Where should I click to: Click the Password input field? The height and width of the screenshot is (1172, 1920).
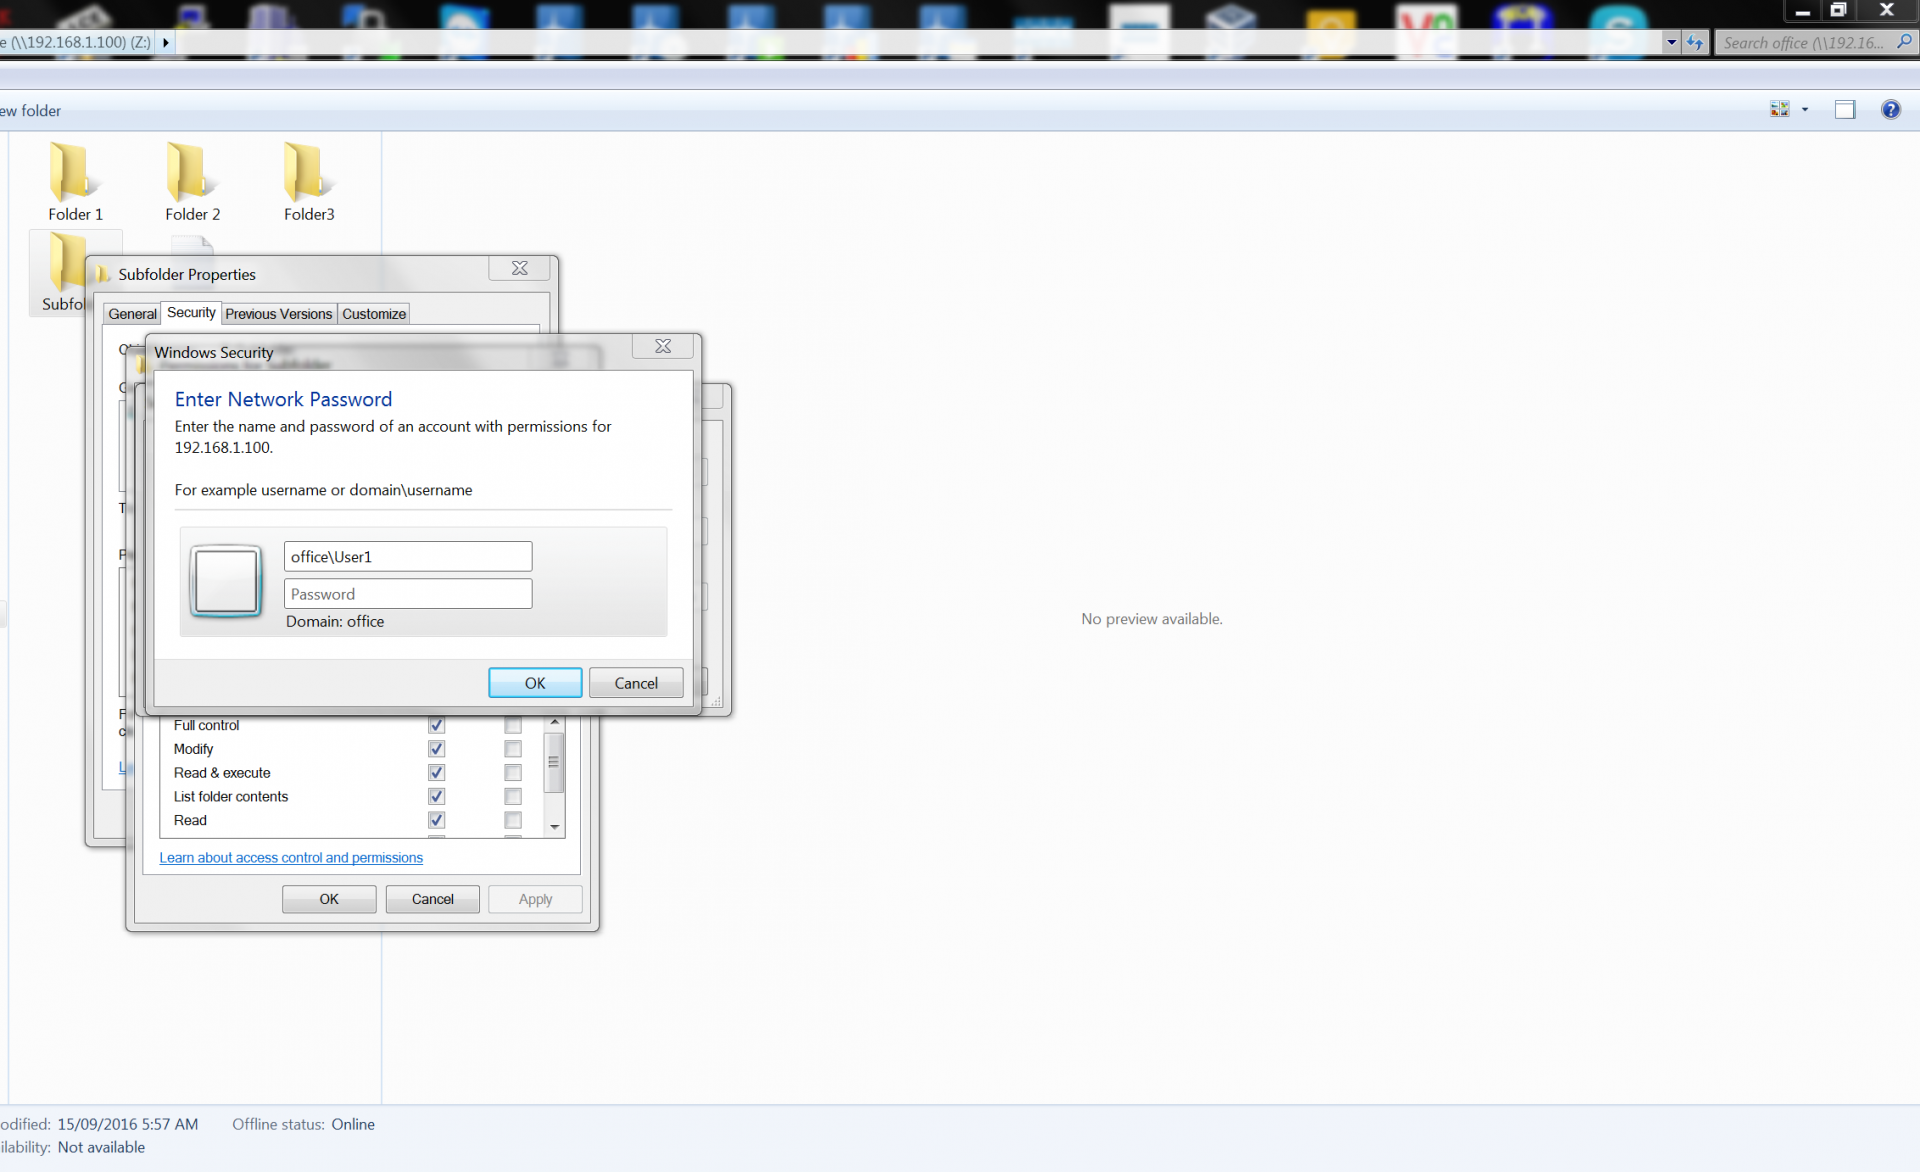coord(408,594)
